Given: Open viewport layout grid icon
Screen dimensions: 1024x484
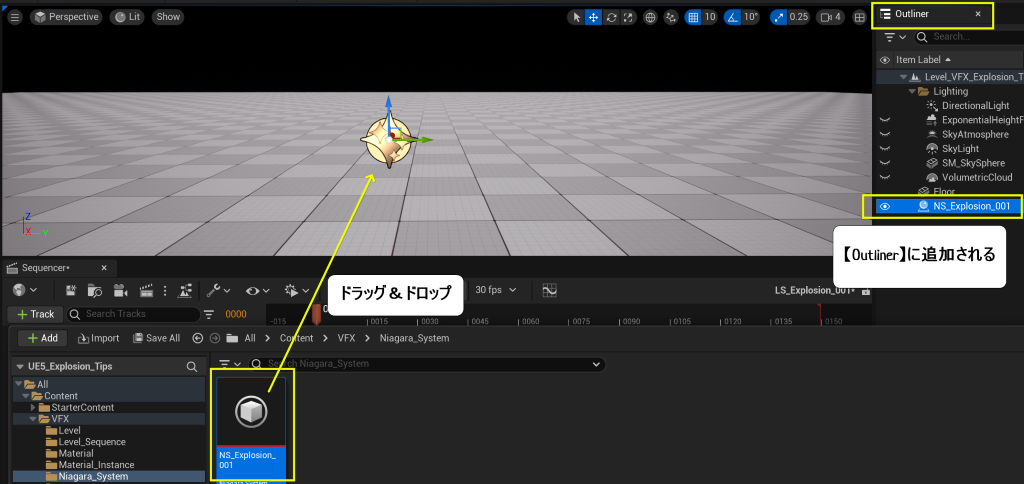Looking at the screenshot, I should coord(860,18).
